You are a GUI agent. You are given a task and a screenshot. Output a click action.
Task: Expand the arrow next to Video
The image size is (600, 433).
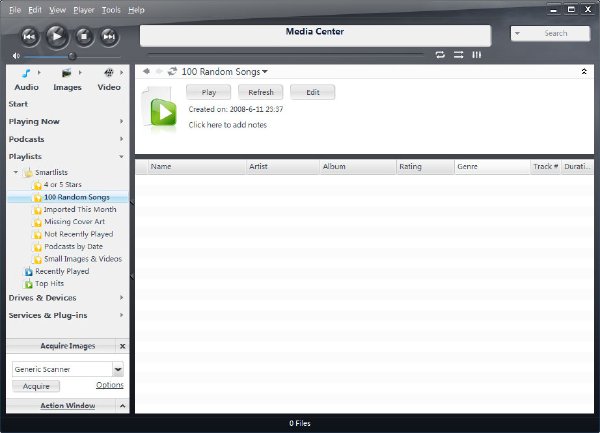(122, 72)
